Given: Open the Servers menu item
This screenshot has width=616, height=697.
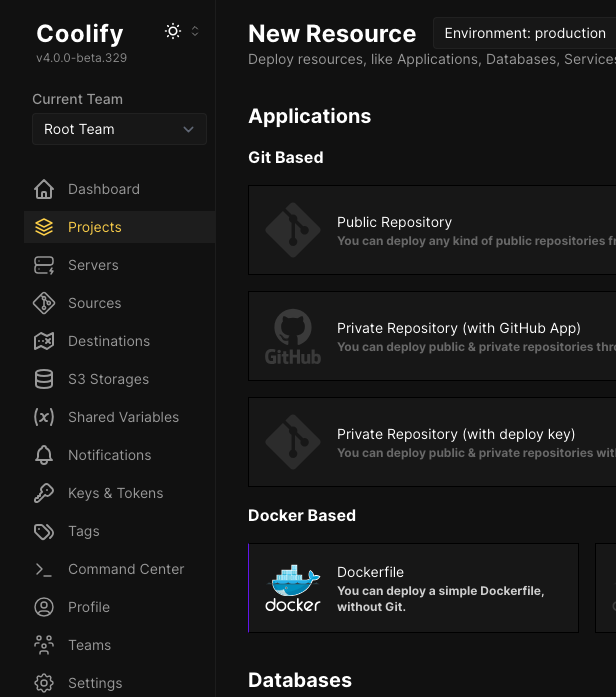Looking at the screenshot, I should point(120,265).
